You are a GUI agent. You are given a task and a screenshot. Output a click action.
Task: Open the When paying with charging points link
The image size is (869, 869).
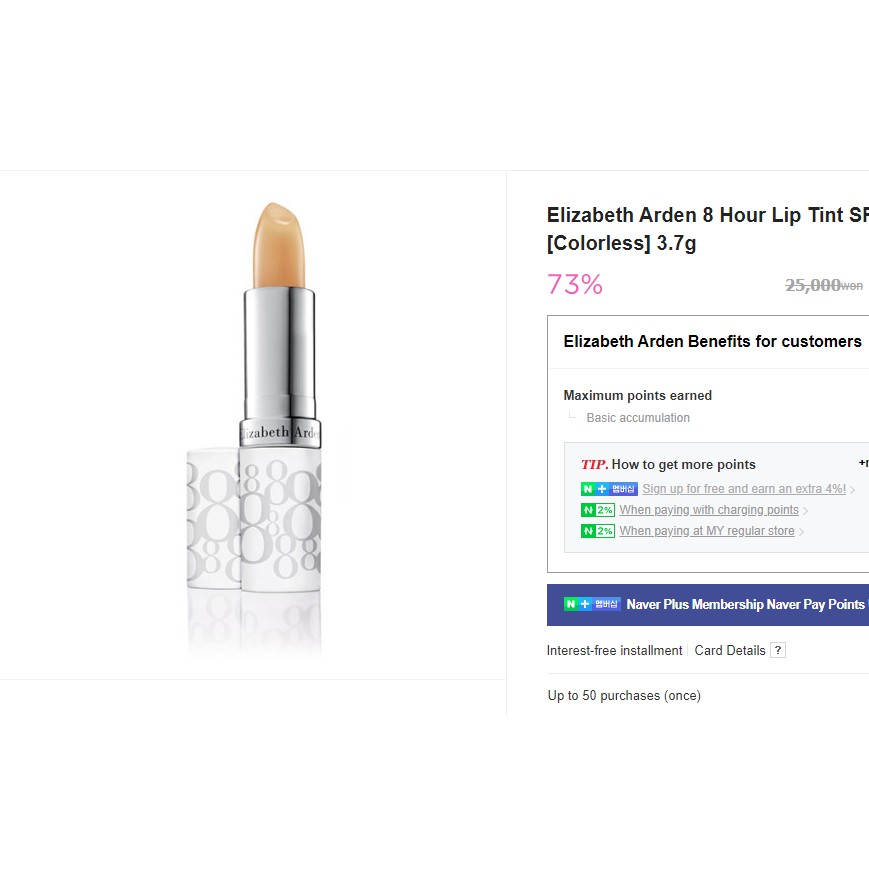(709, 510)
